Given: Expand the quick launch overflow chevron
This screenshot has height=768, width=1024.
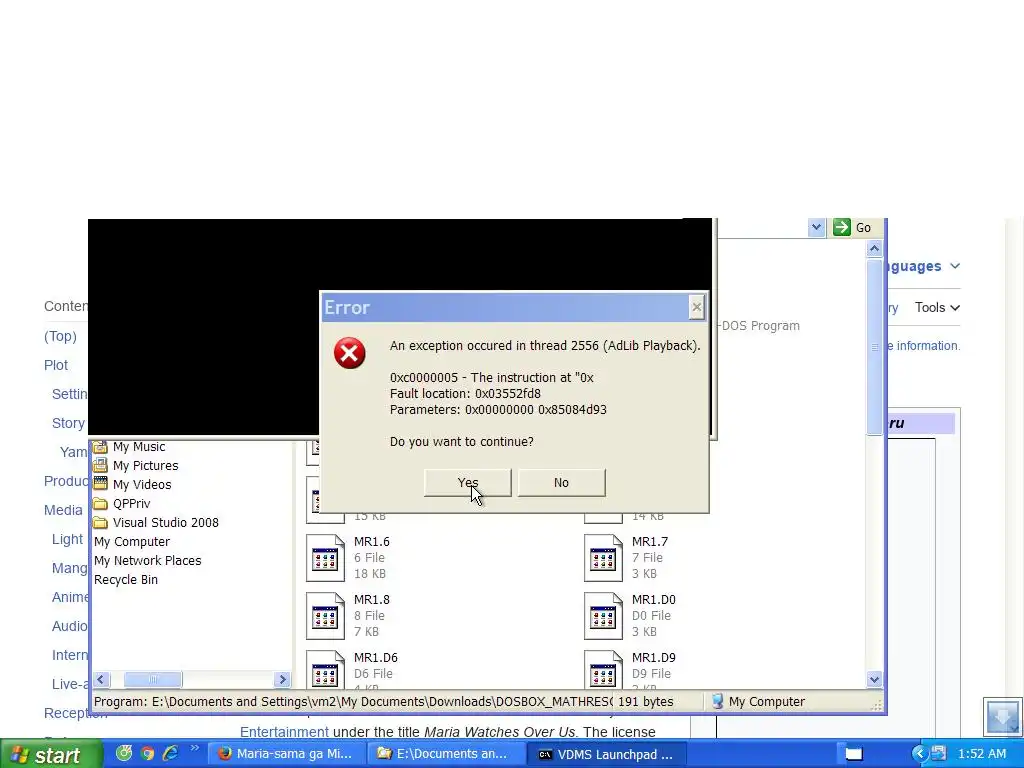Looking at the screenshot, I should (x=194, y=749).
